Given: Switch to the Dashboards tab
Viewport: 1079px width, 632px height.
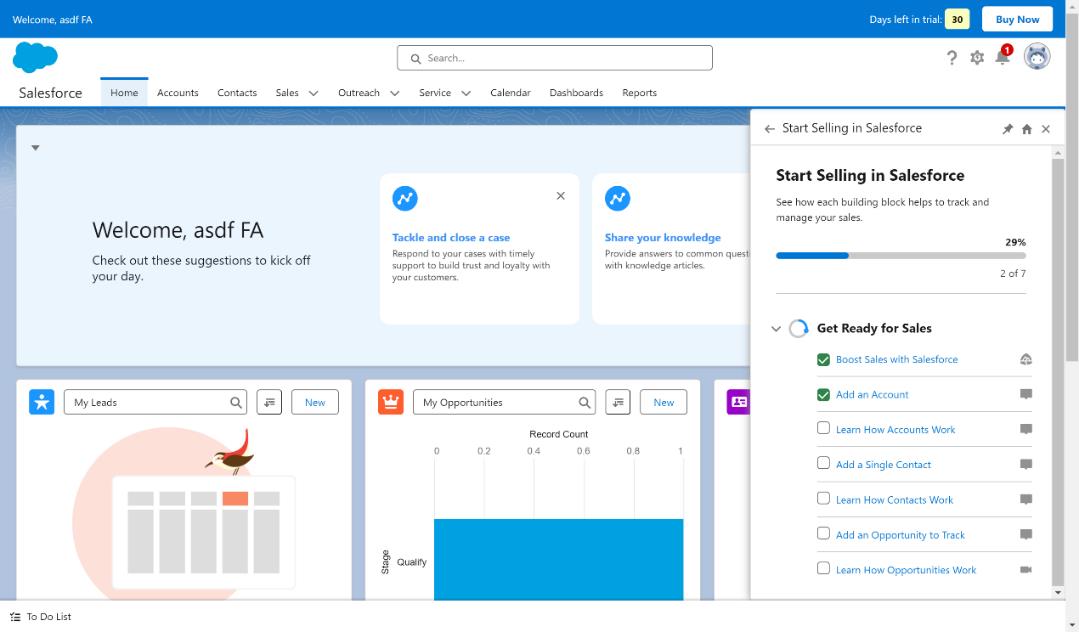Looking at the screenshot, I should click(576, 93).
